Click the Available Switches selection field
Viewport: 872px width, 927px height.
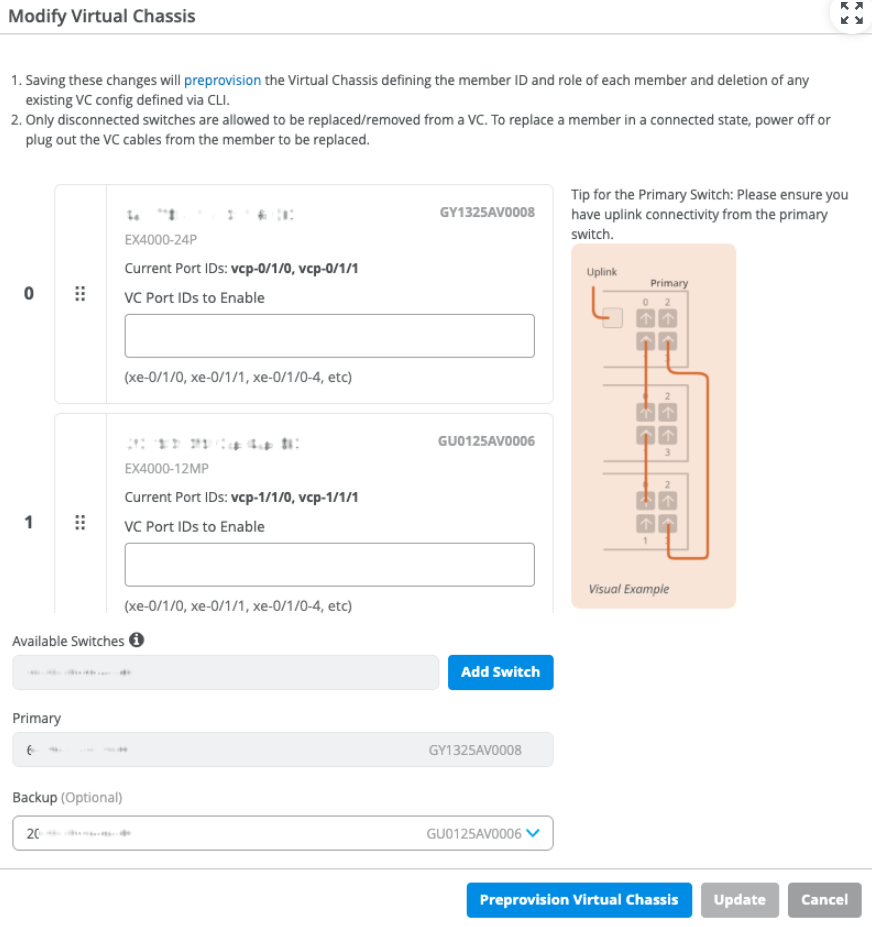[225, 673]
